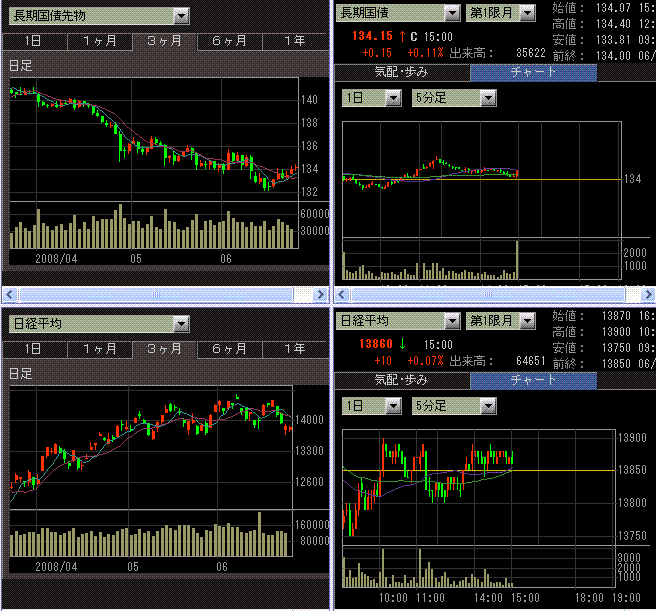Click 出来高 value 35622

click(530, 53)
